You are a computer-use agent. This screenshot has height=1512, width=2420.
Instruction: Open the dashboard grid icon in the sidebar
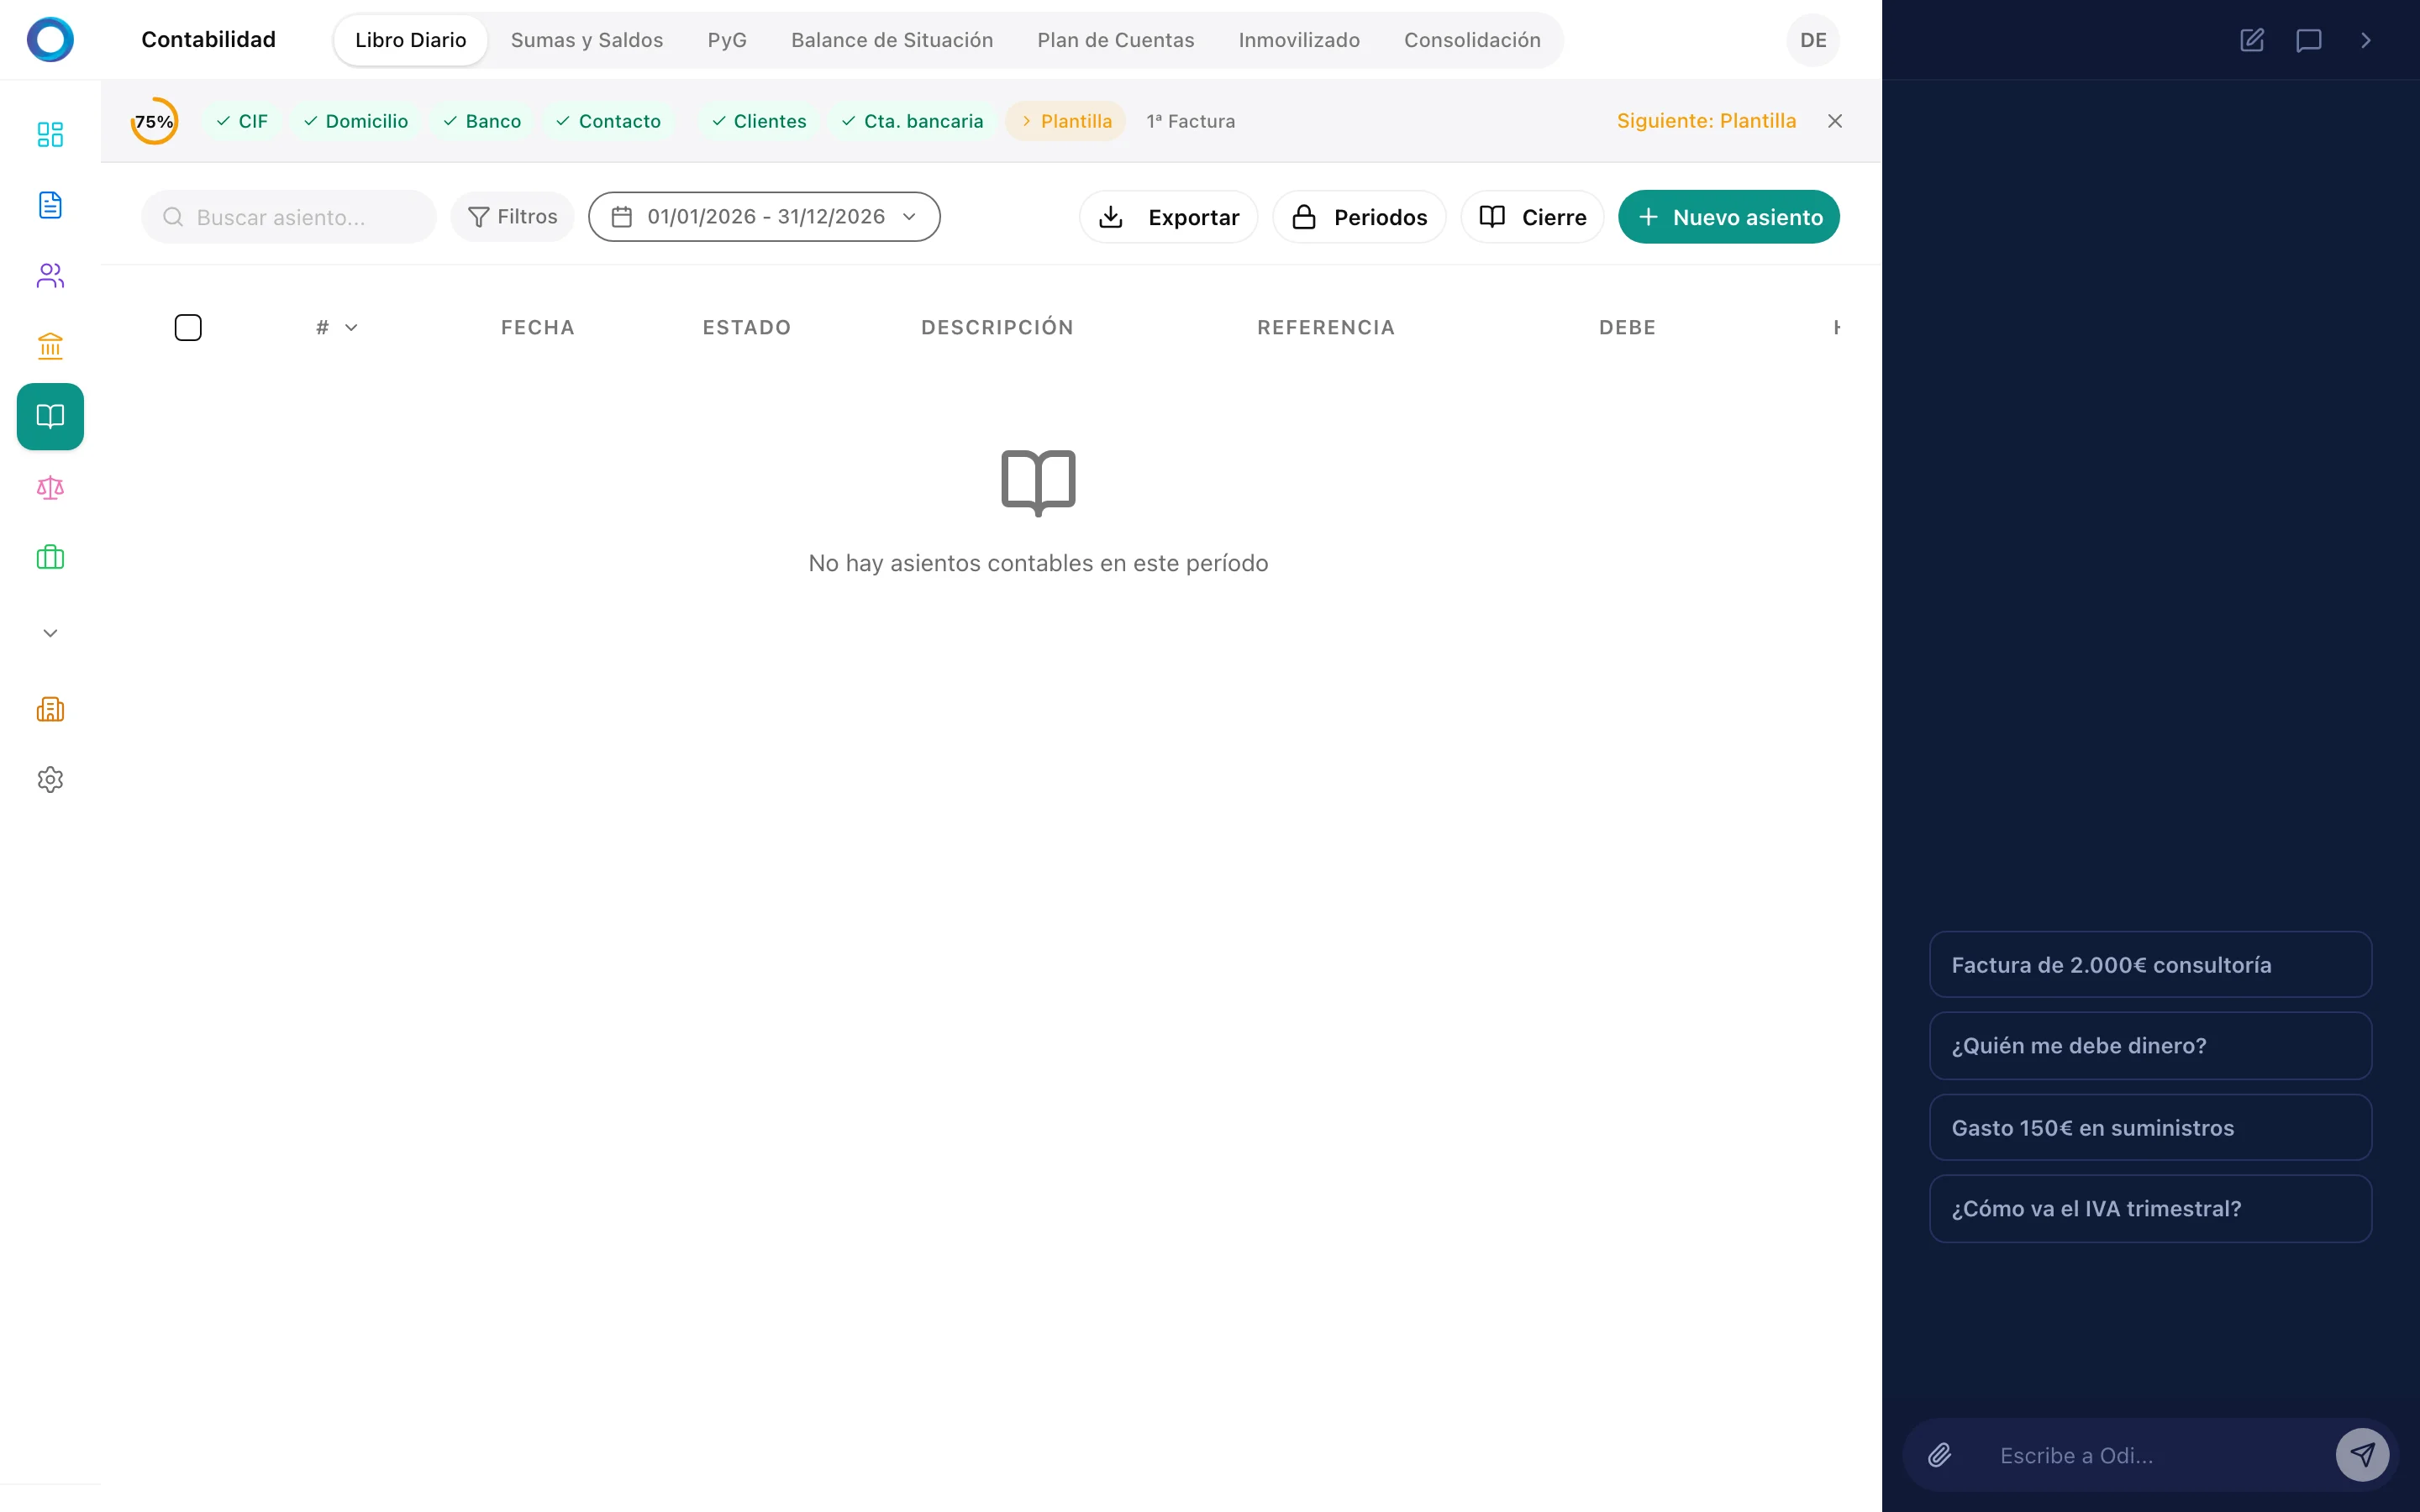50,134
